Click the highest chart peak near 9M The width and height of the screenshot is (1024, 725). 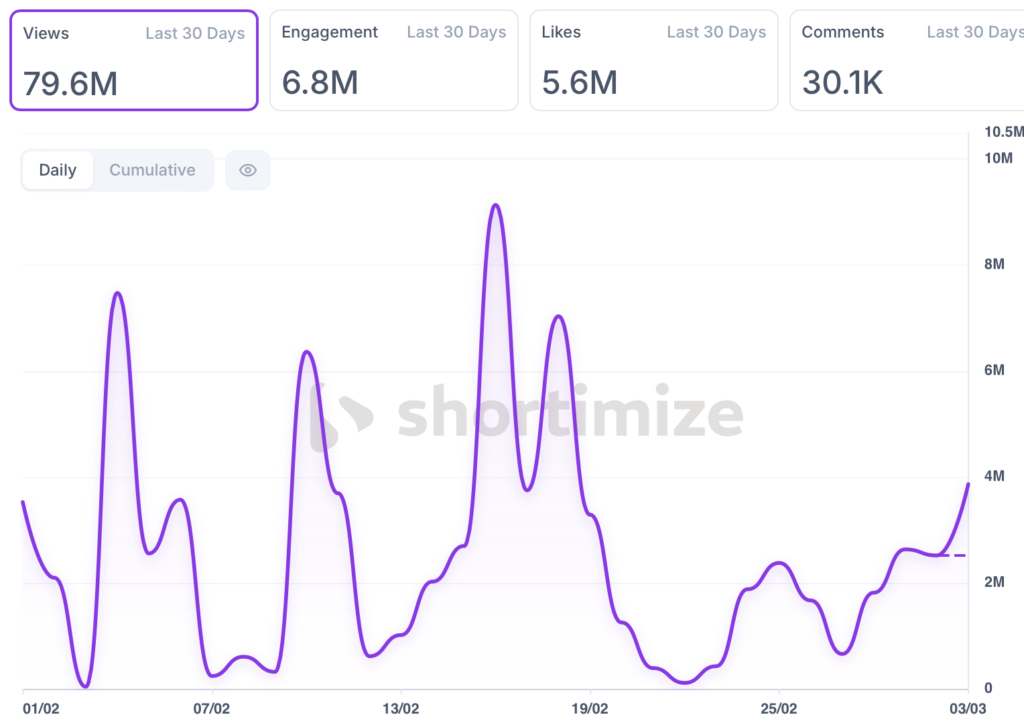[x=495, y=205]
